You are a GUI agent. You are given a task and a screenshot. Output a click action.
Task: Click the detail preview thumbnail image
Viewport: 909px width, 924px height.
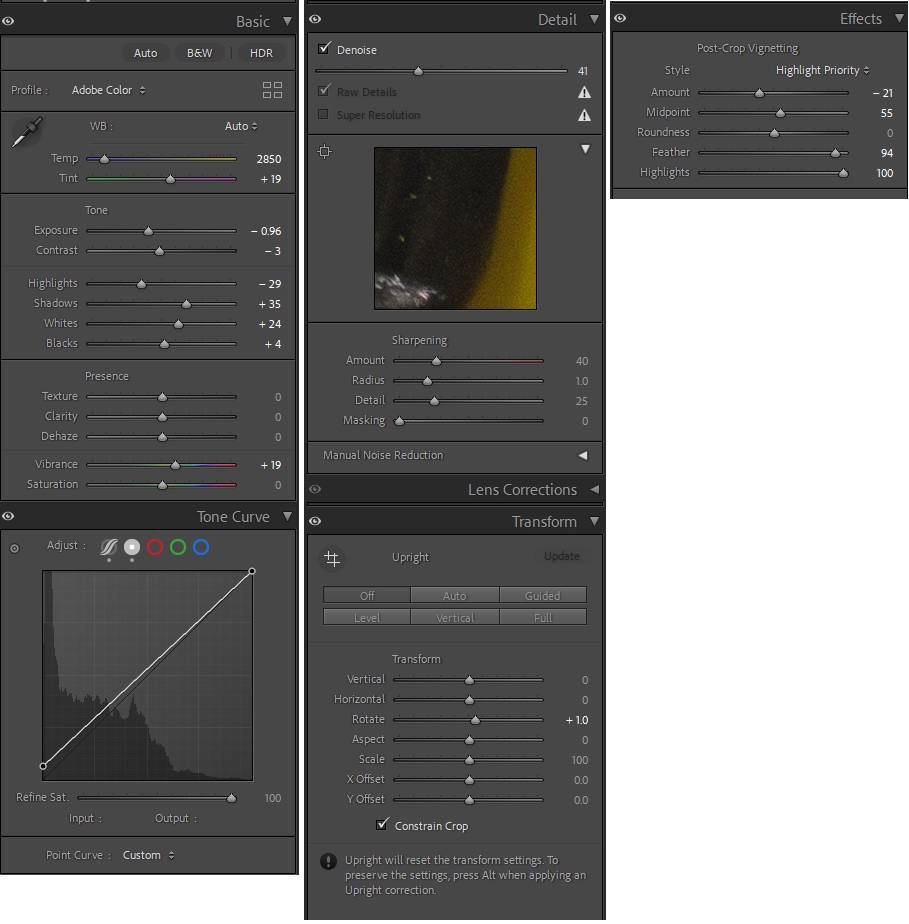tap(455, 228)
